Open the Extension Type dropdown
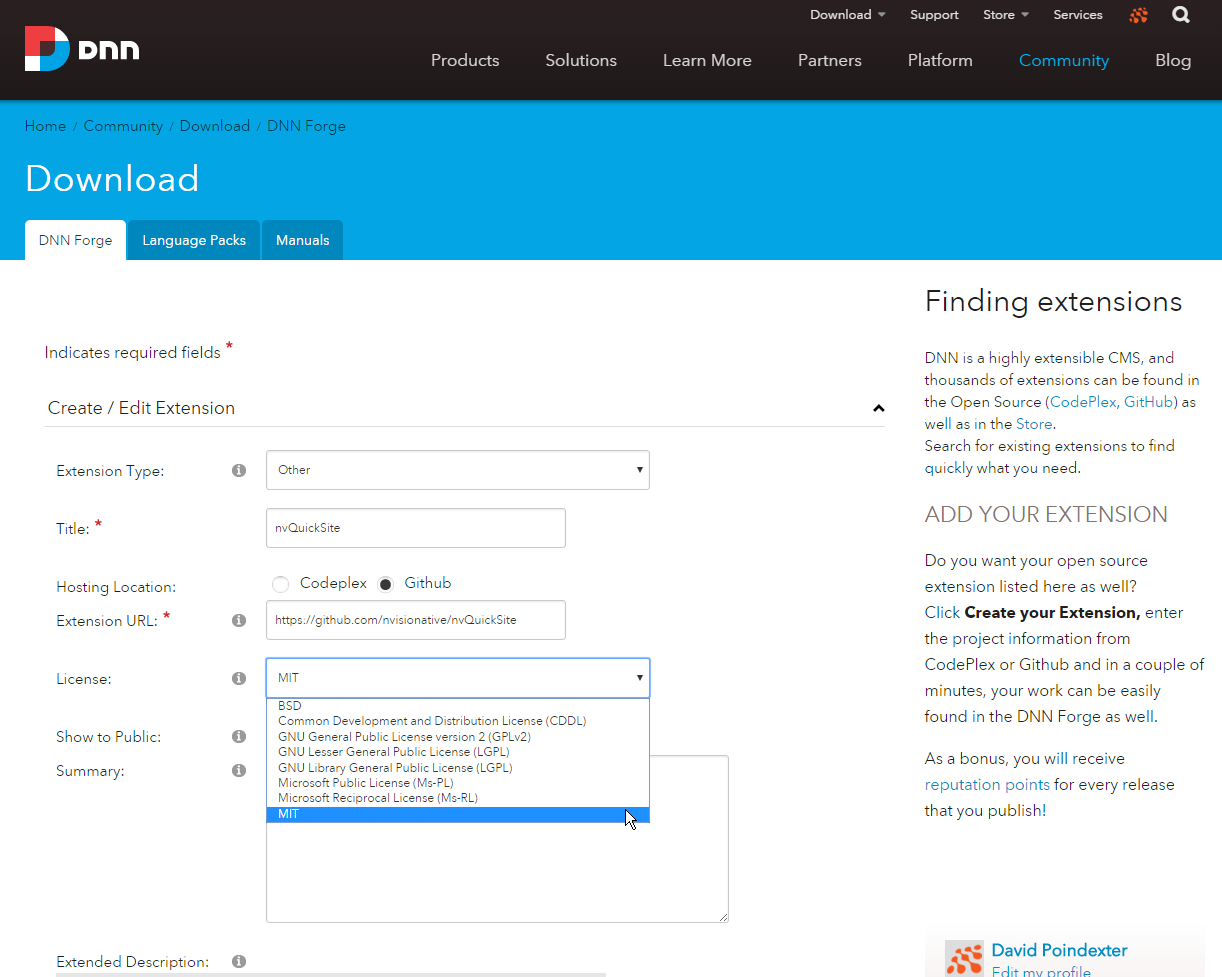Viewport: 1222px width, 977px height. (458, 470)
